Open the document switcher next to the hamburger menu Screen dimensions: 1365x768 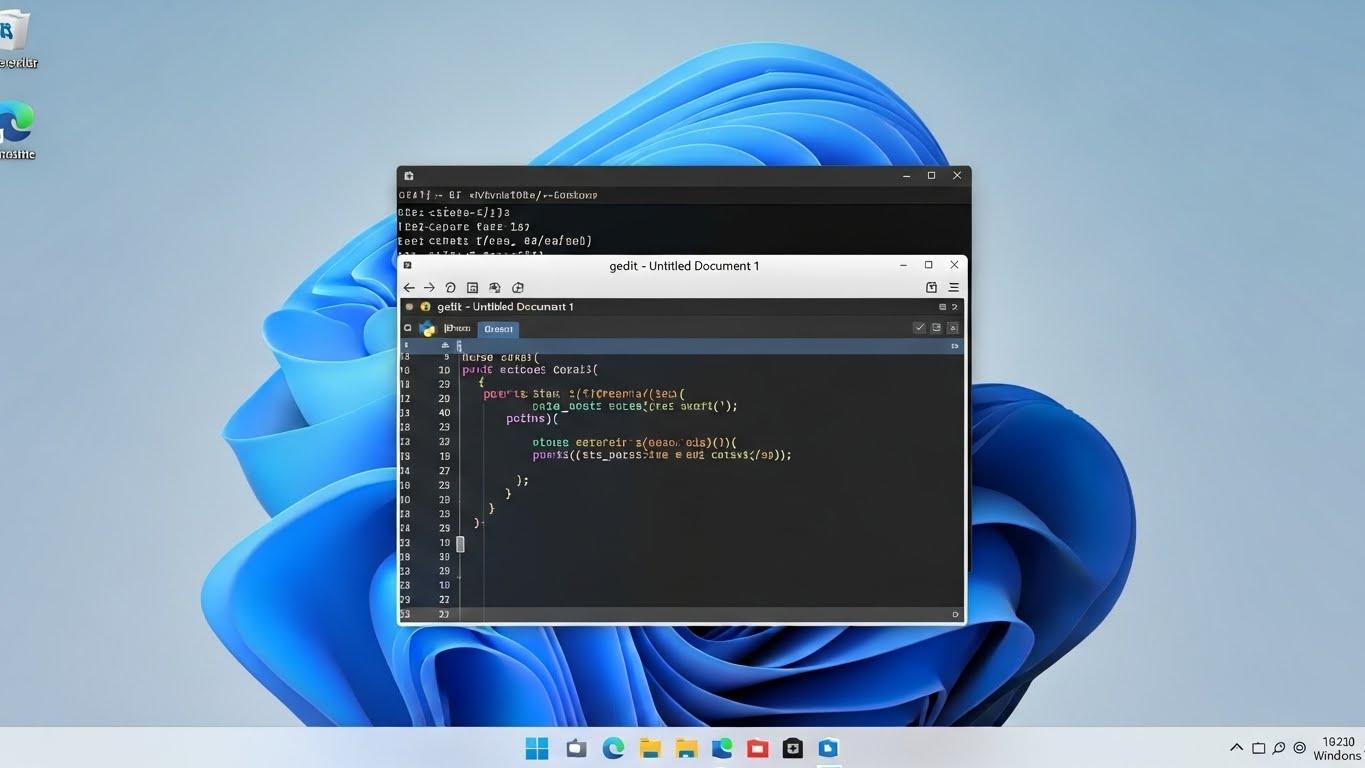tap(931, 287)
